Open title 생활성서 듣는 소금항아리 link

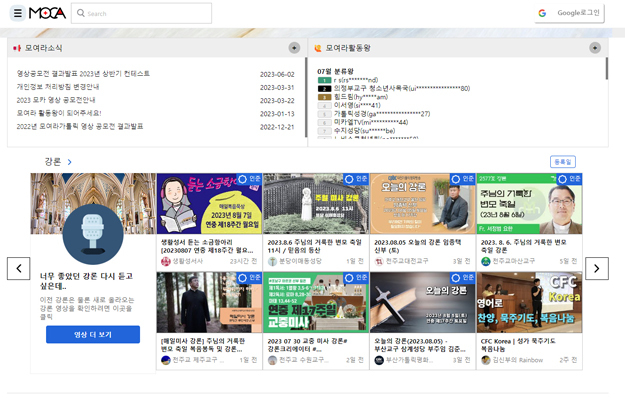[207, 246]
